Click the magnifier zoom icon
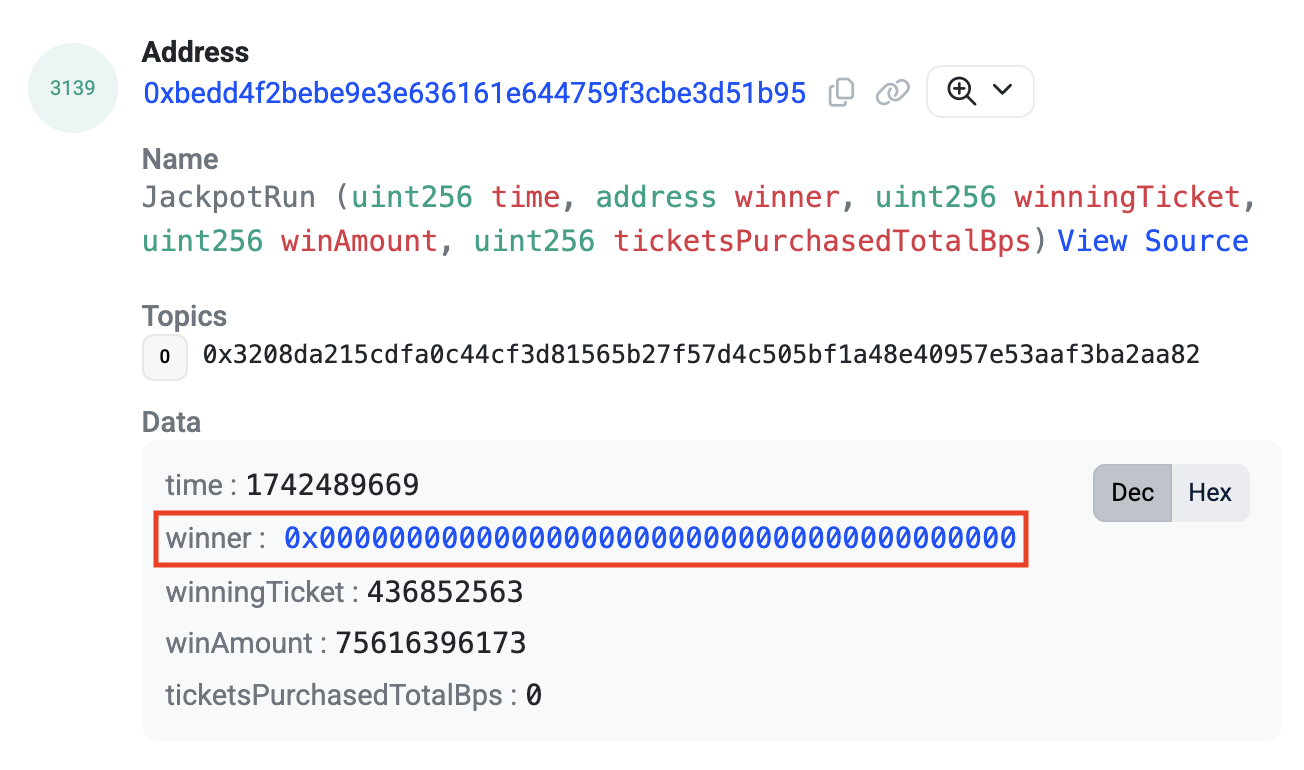Screen dimensions: 1304x770 (x=962, y=91)
